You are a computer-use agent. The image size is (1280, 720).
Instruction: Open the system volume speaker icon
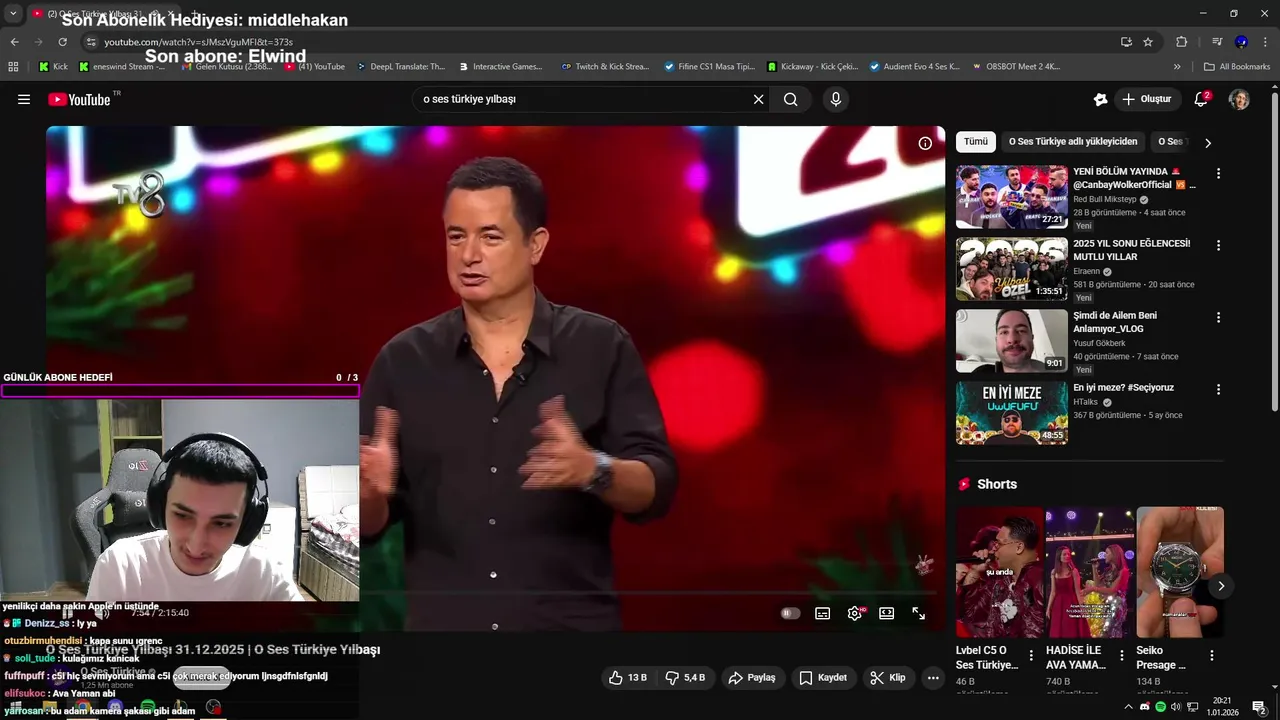pos(1176,707)
